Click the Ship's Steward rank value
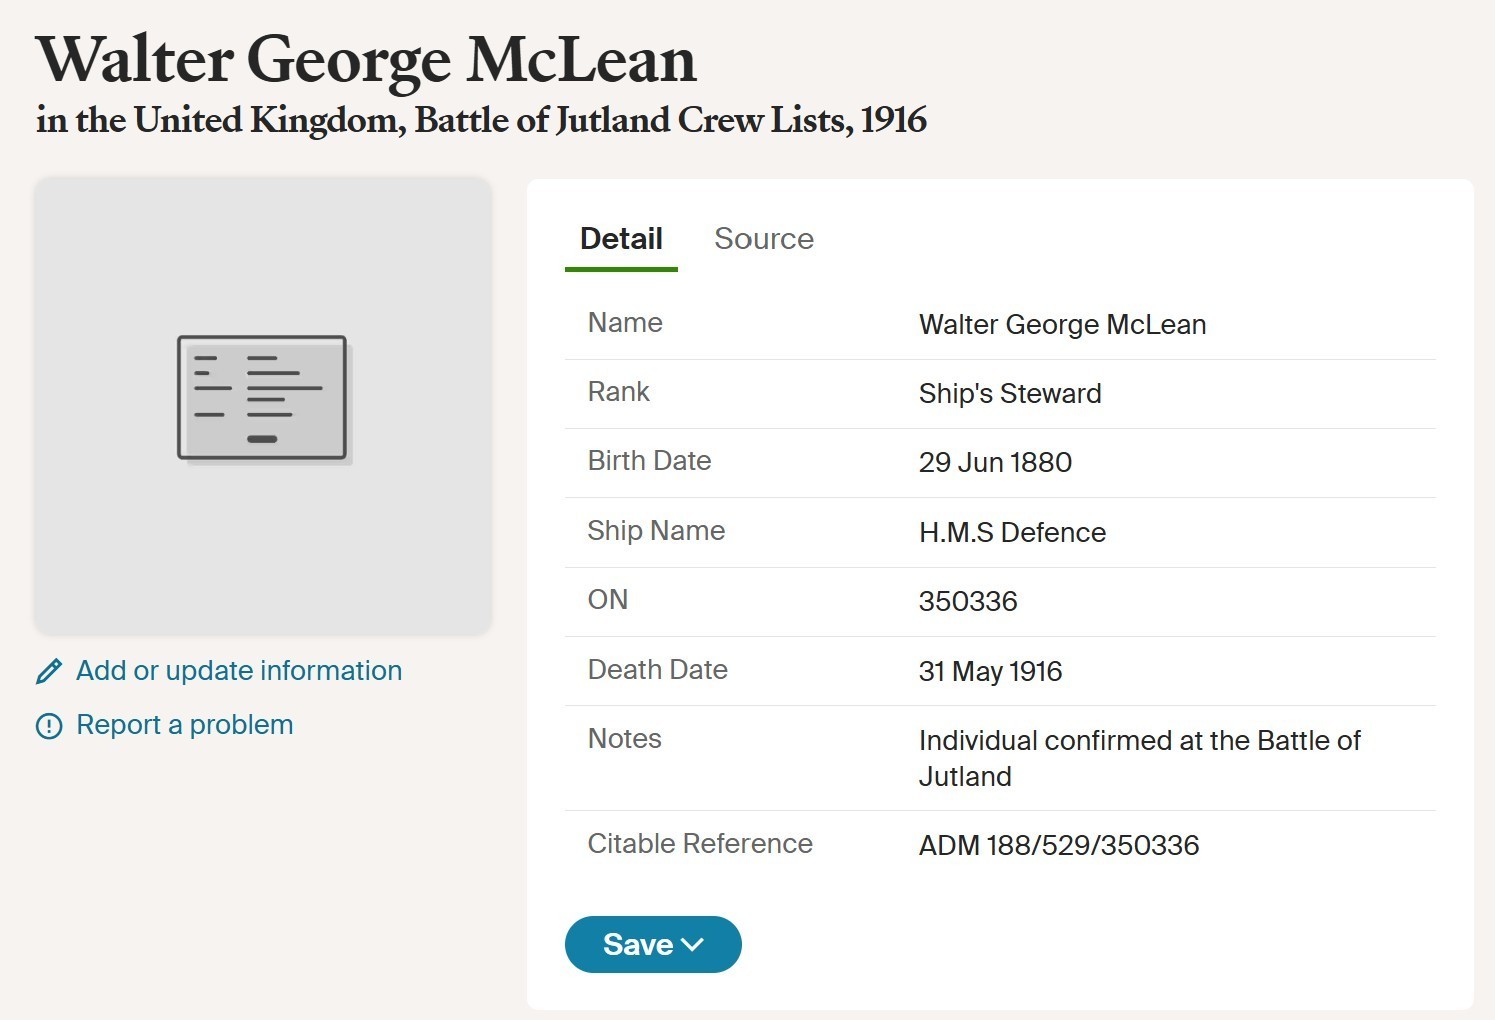1495x1020 pixels. click(1010, 394)
